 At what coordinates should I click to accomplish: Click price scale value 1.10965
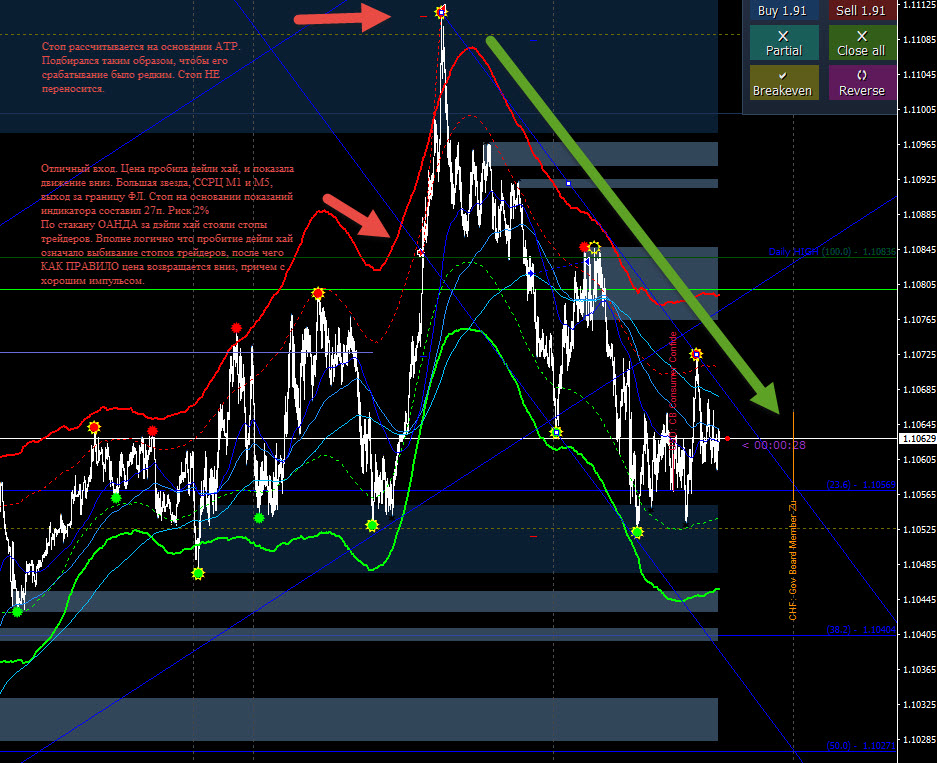pyautogui.click(x=918, y=145)
